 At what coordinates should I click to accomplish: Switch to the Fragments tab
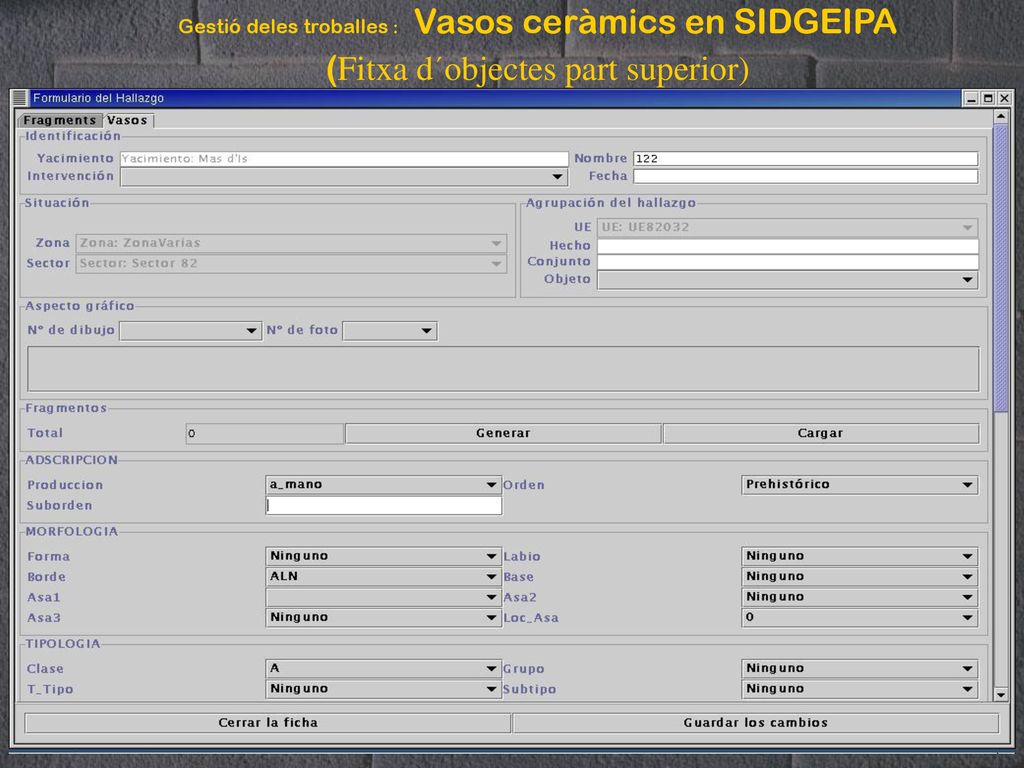(x=59, y=120)
